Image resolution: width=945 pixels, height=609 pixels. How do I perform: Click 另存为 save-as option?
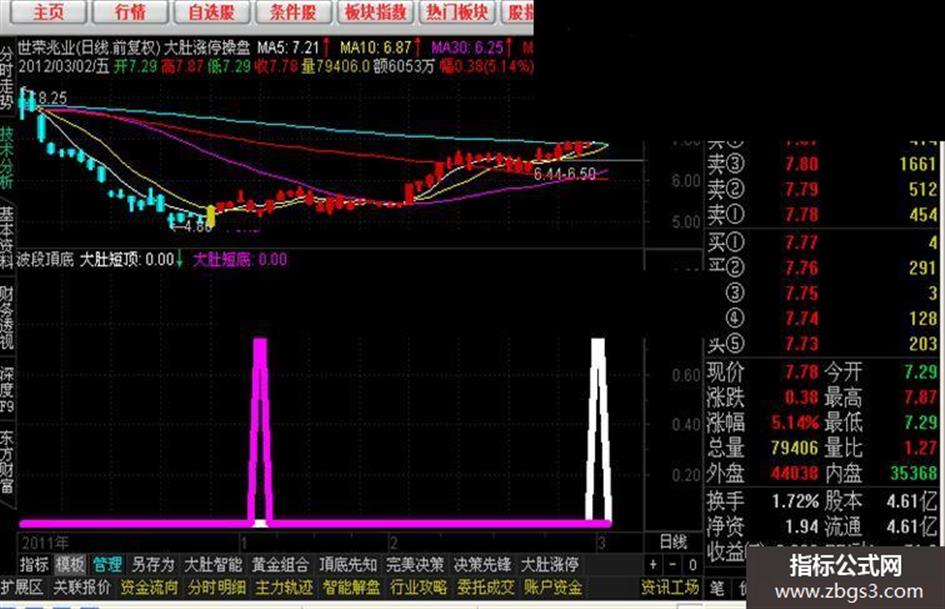coord(152,565)
